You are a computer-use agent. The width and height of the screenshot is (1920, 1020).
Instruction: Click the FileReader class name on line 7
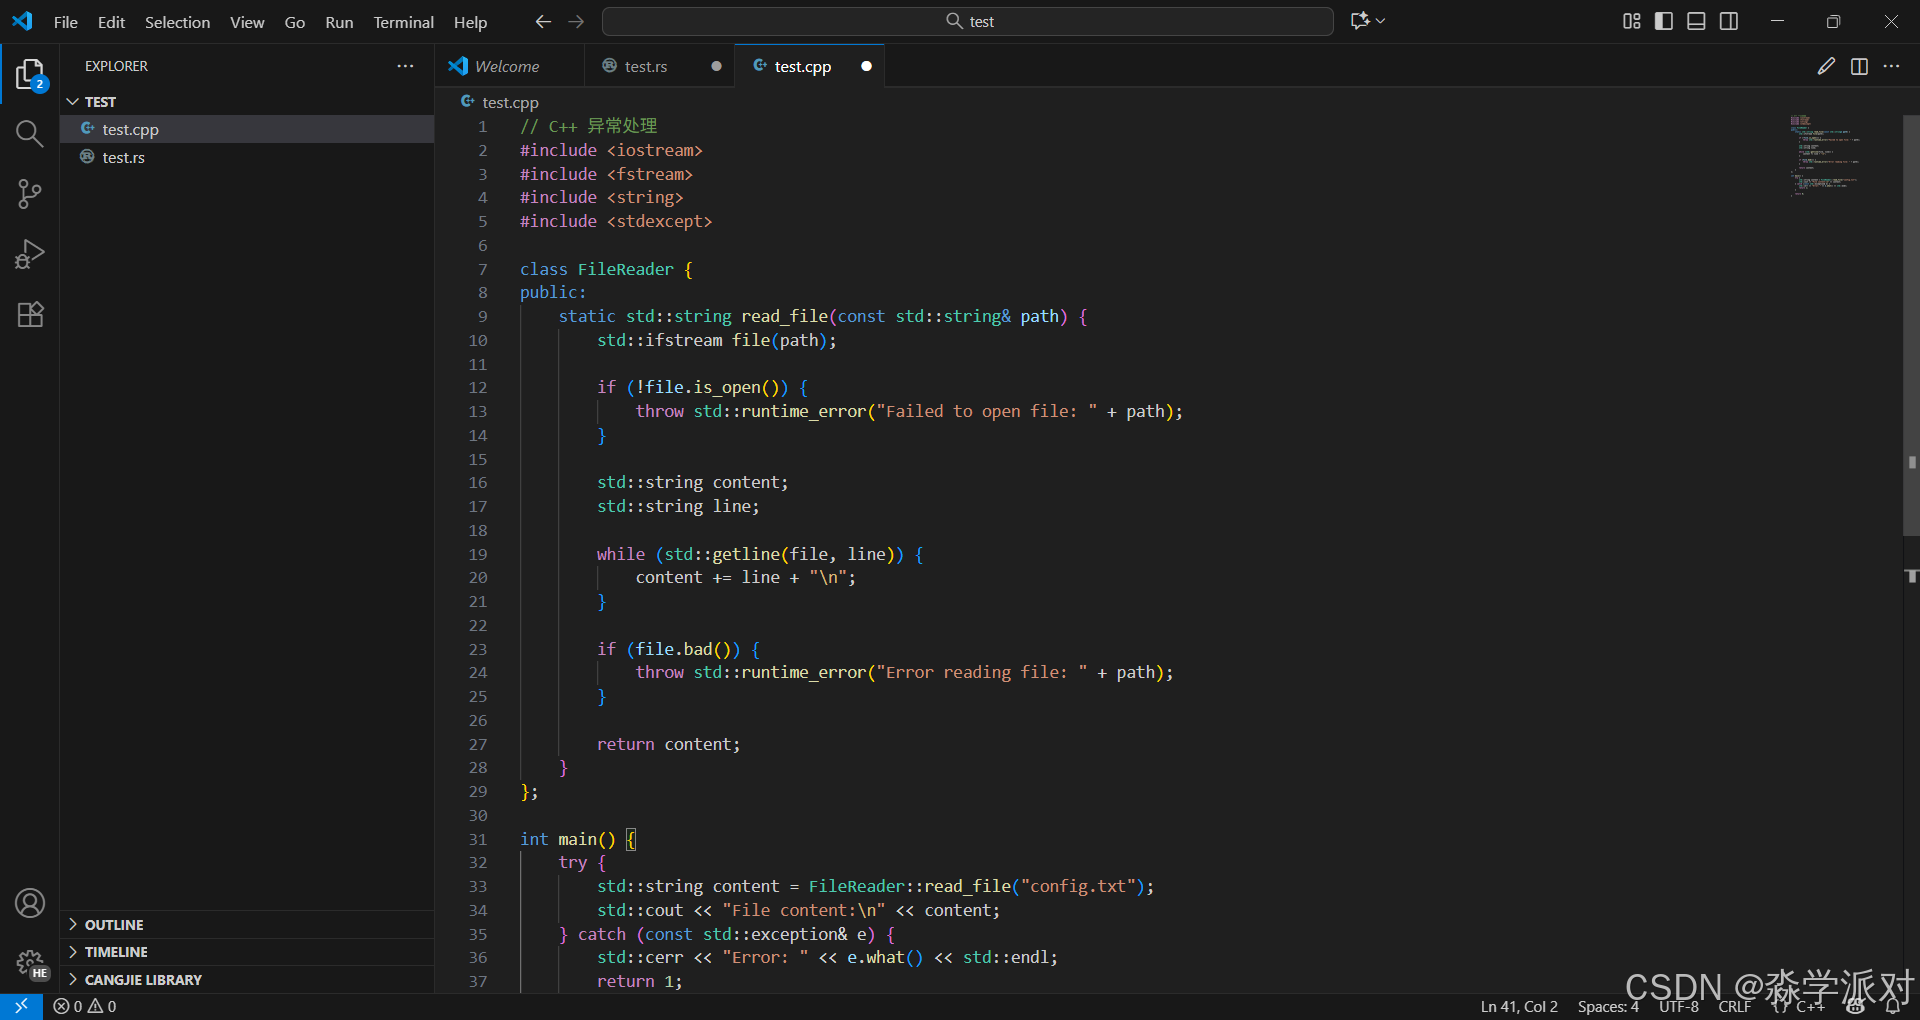point(626,269)
